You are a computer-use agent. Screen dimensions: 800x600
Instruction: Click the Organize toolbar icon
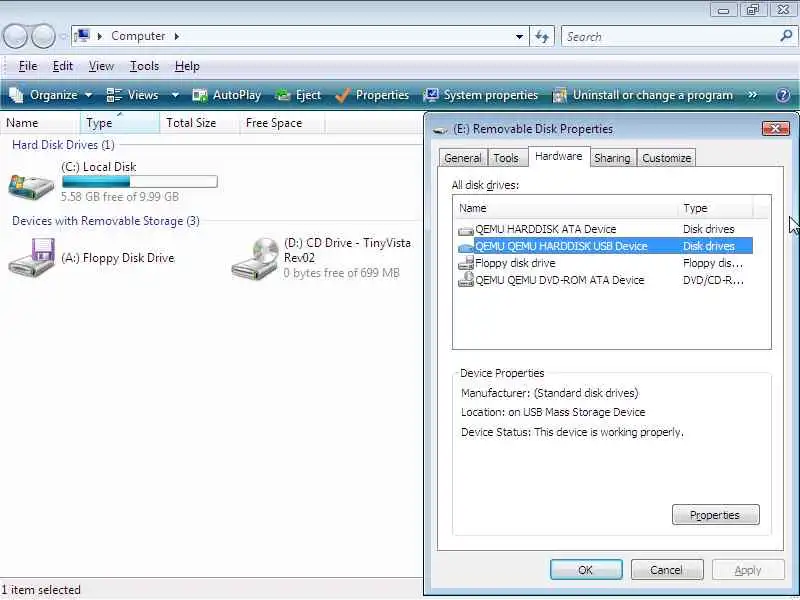(x=16, y=95)
